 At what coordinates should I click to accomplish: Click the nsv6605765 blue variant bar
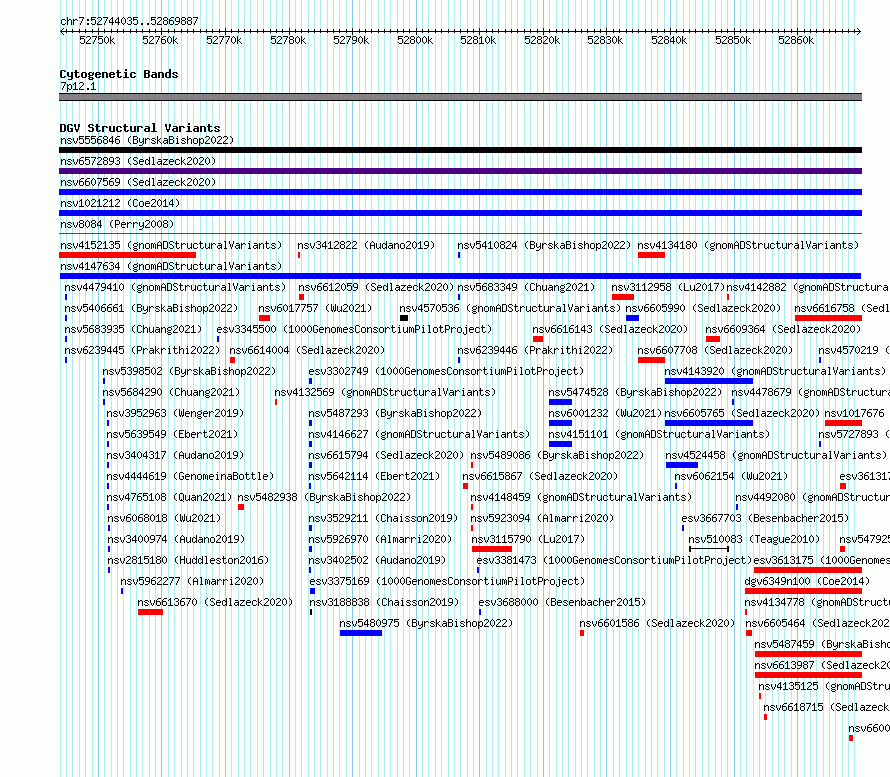tap(709, 423)
